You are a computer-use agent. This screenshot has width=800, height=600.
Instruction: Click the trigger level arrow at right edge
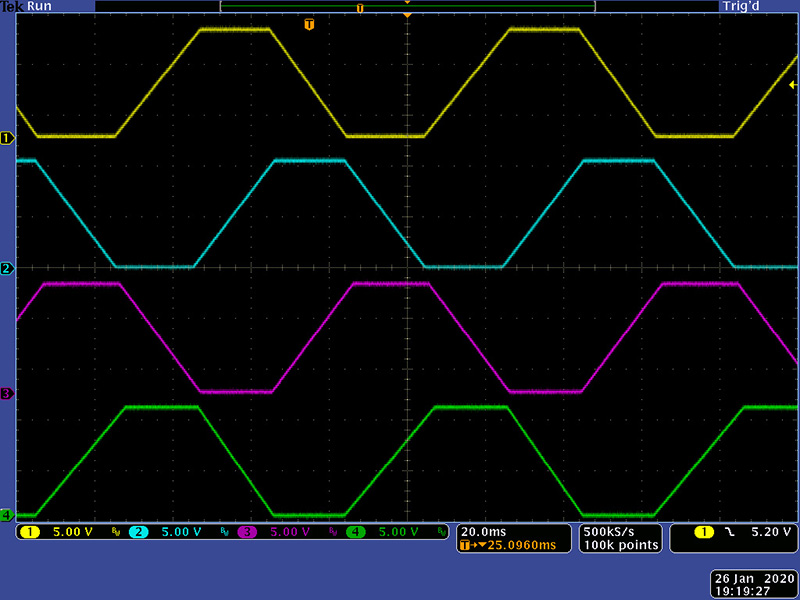coord(793,84)
